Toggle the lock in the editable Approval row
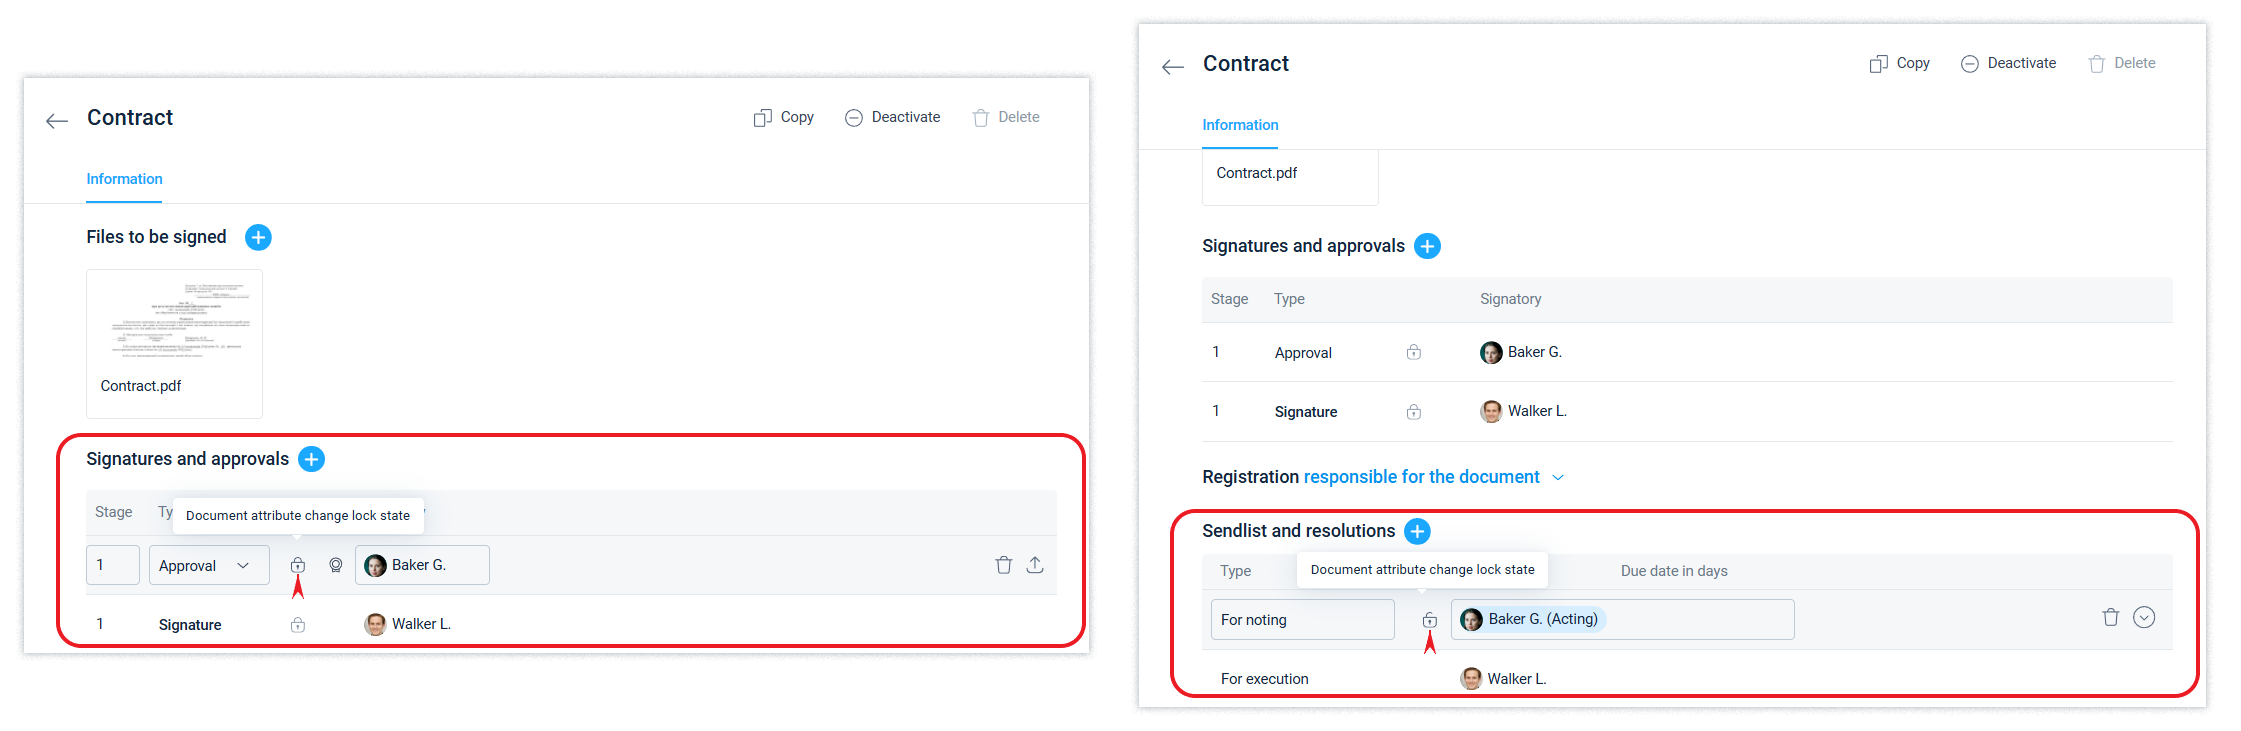Screen dimensions: 2241x731 [x=298, y=565]
